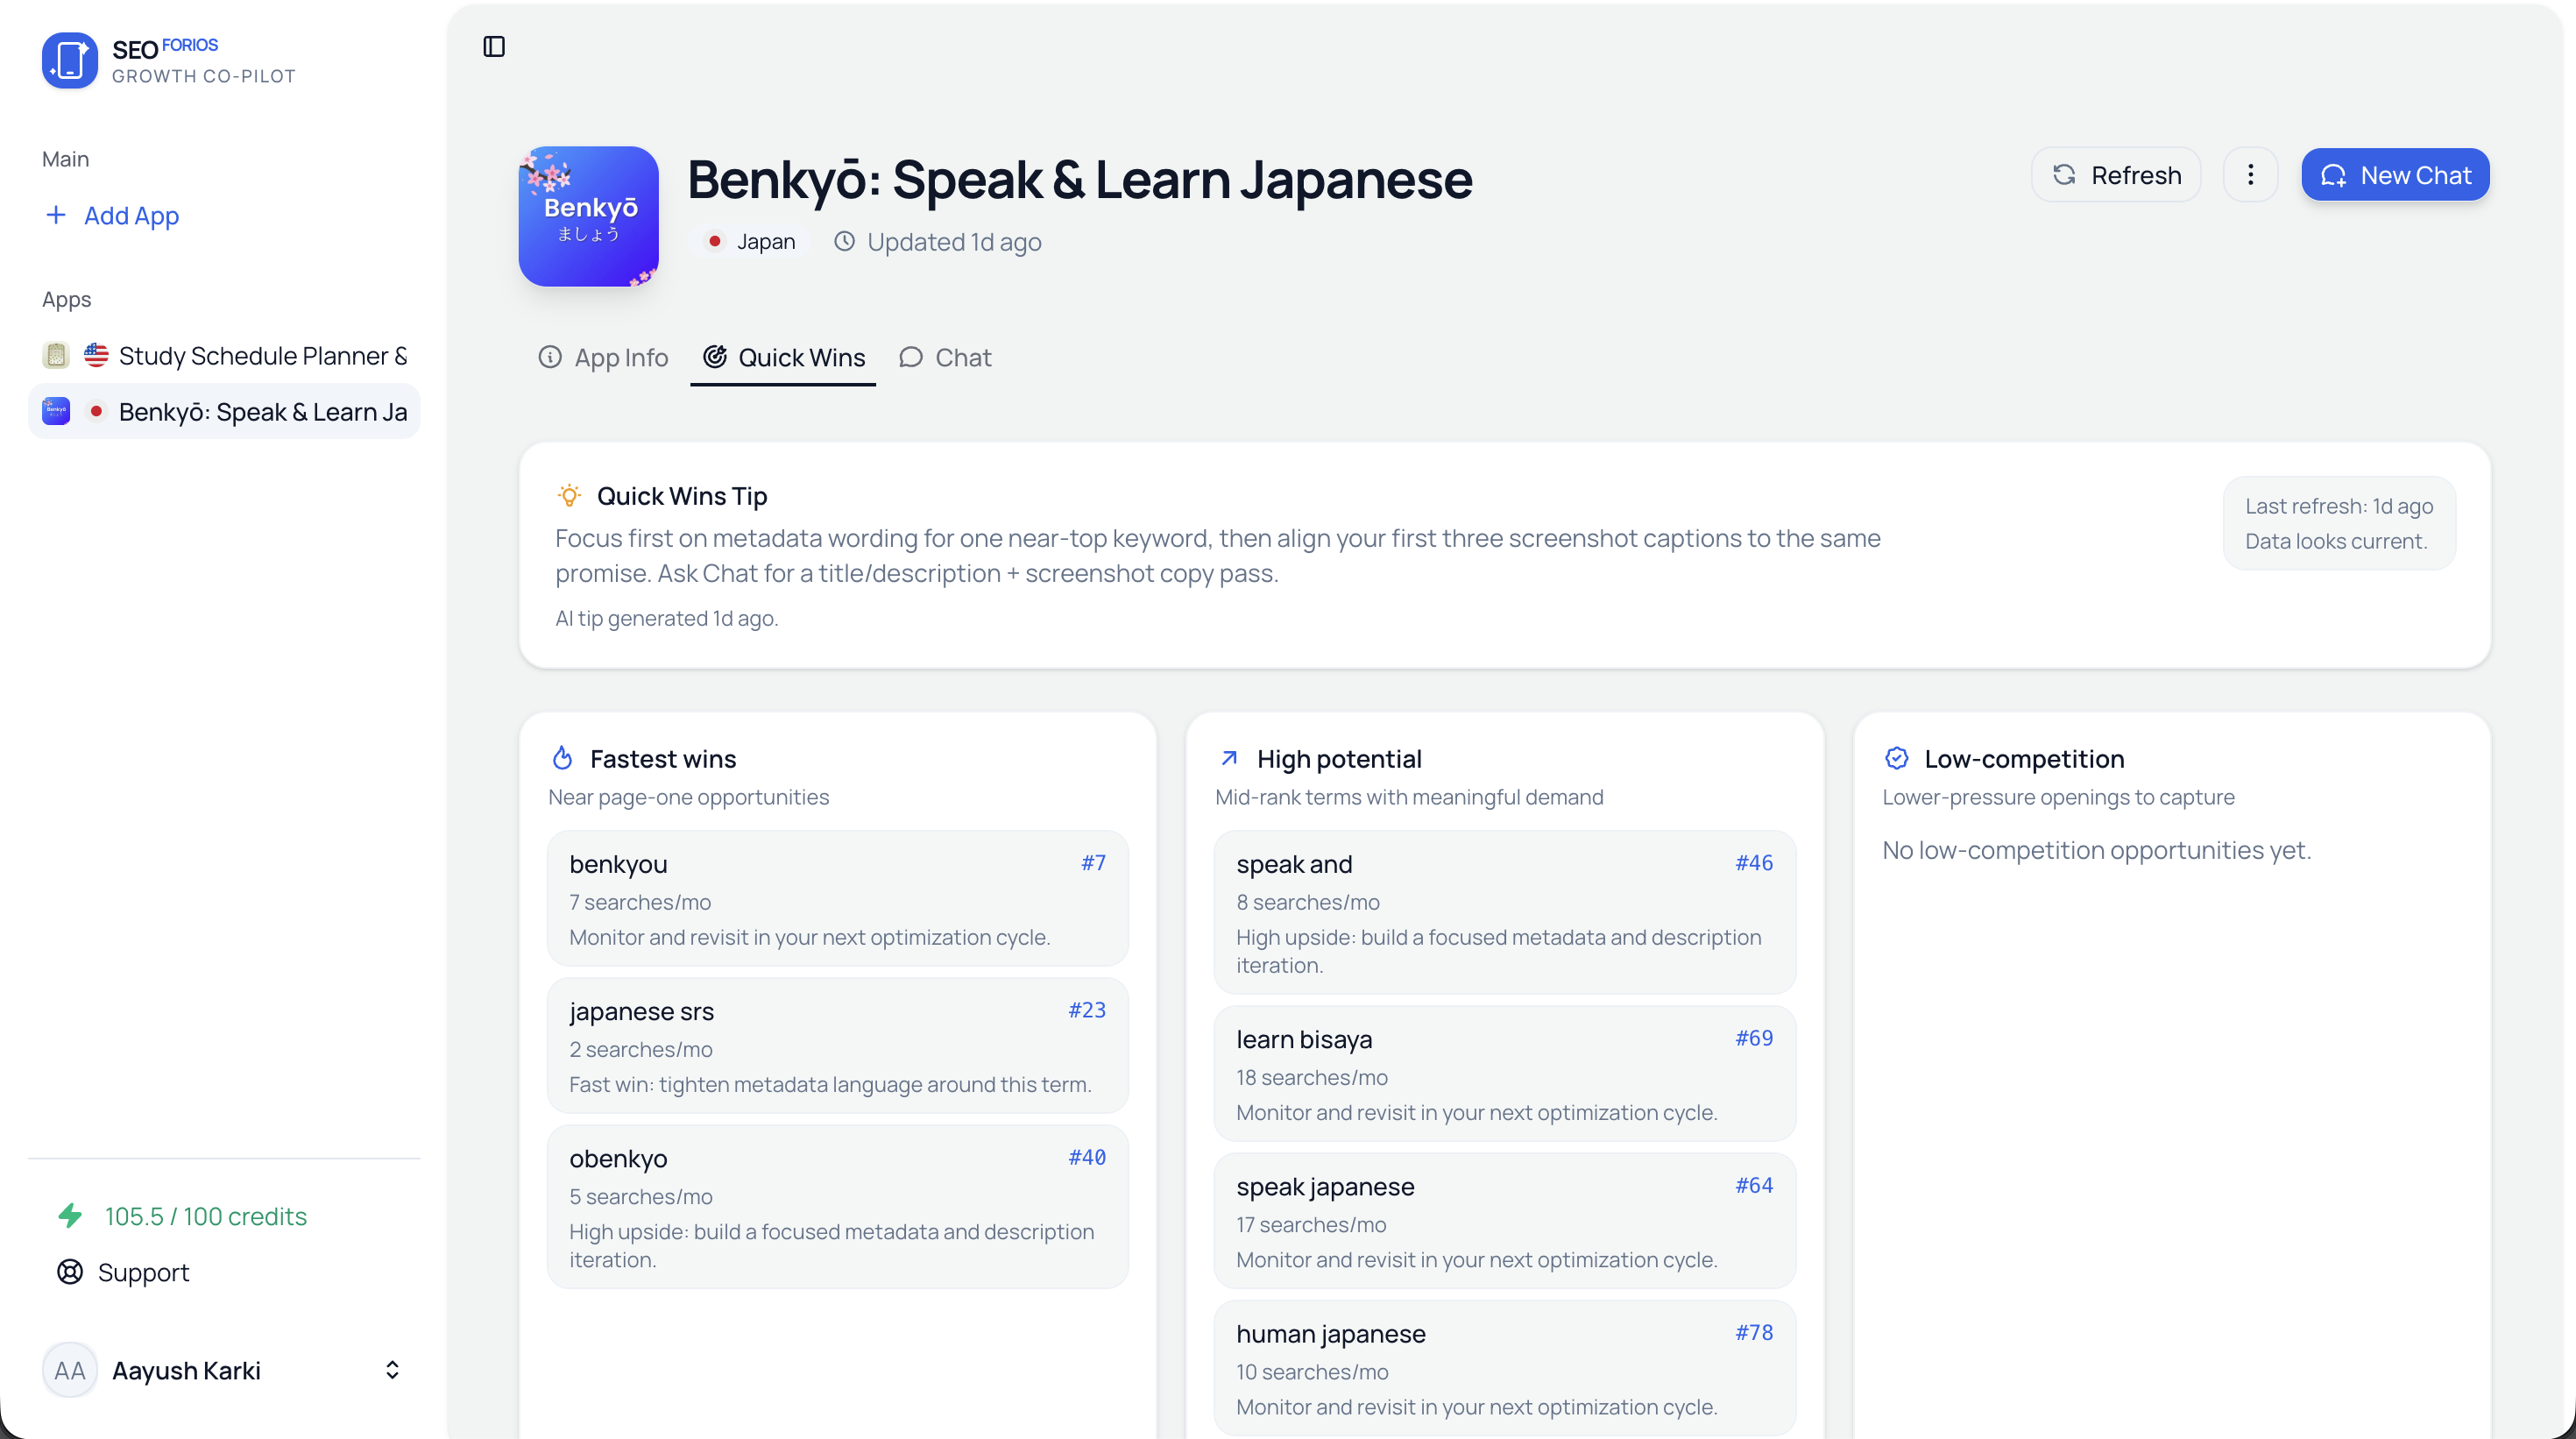This screenshot has height=1439, width=2576.
Task: Click the AA user avatar
Action: [x=70, y=1370]
